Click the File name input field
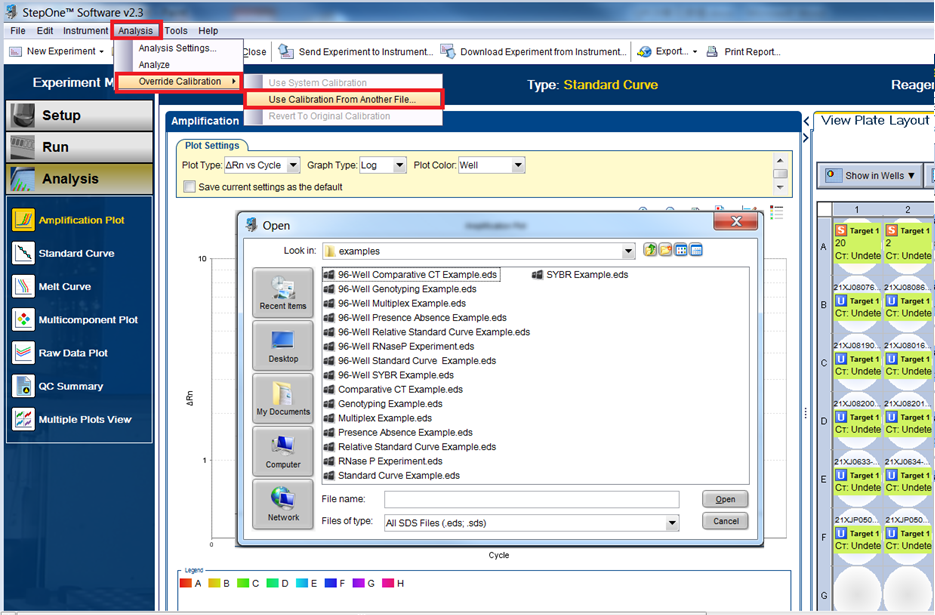This screenshot has width=935, height=615. (531, 499)
